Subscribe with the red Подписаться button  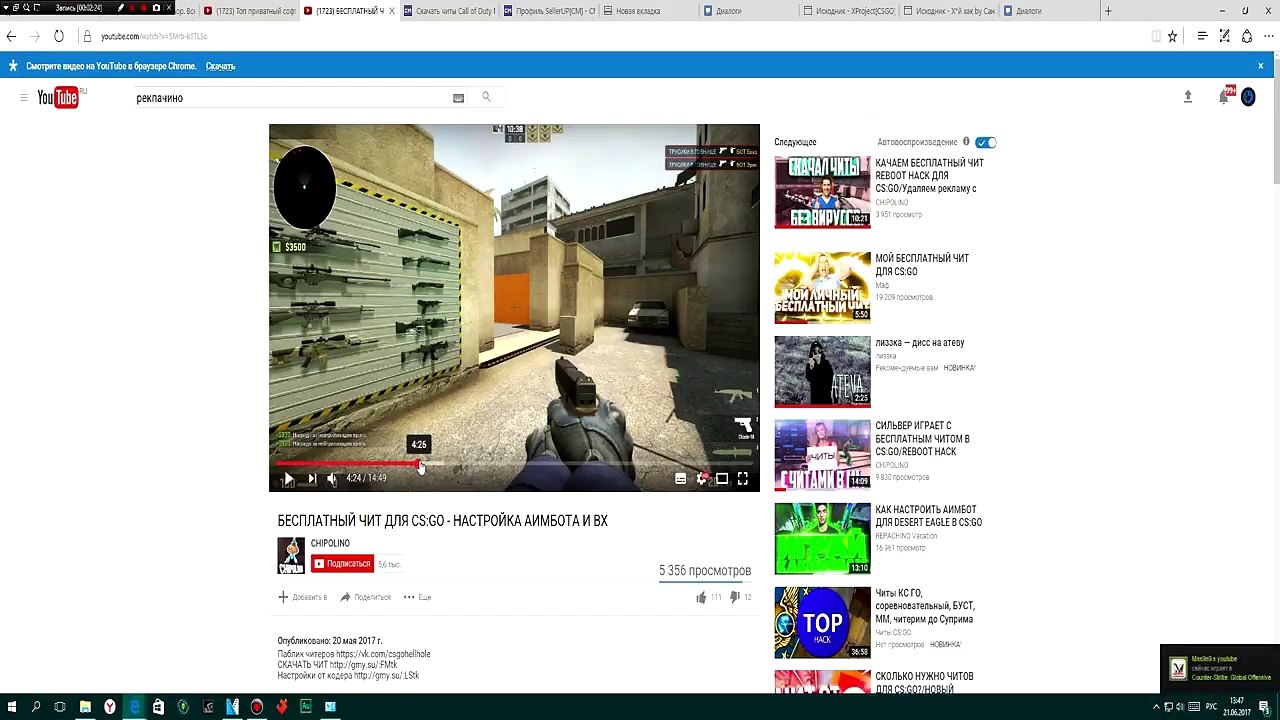(343, 564)
